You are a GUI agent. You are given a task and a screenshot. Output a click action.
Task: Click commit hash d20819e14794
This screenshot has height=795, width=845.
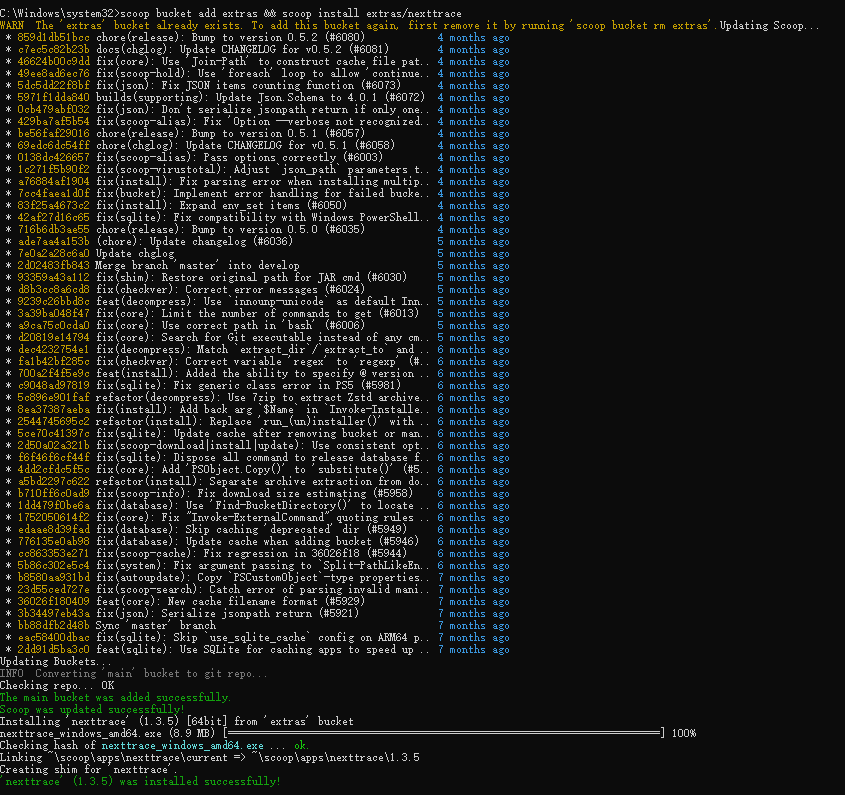click(x=53, y=337)
